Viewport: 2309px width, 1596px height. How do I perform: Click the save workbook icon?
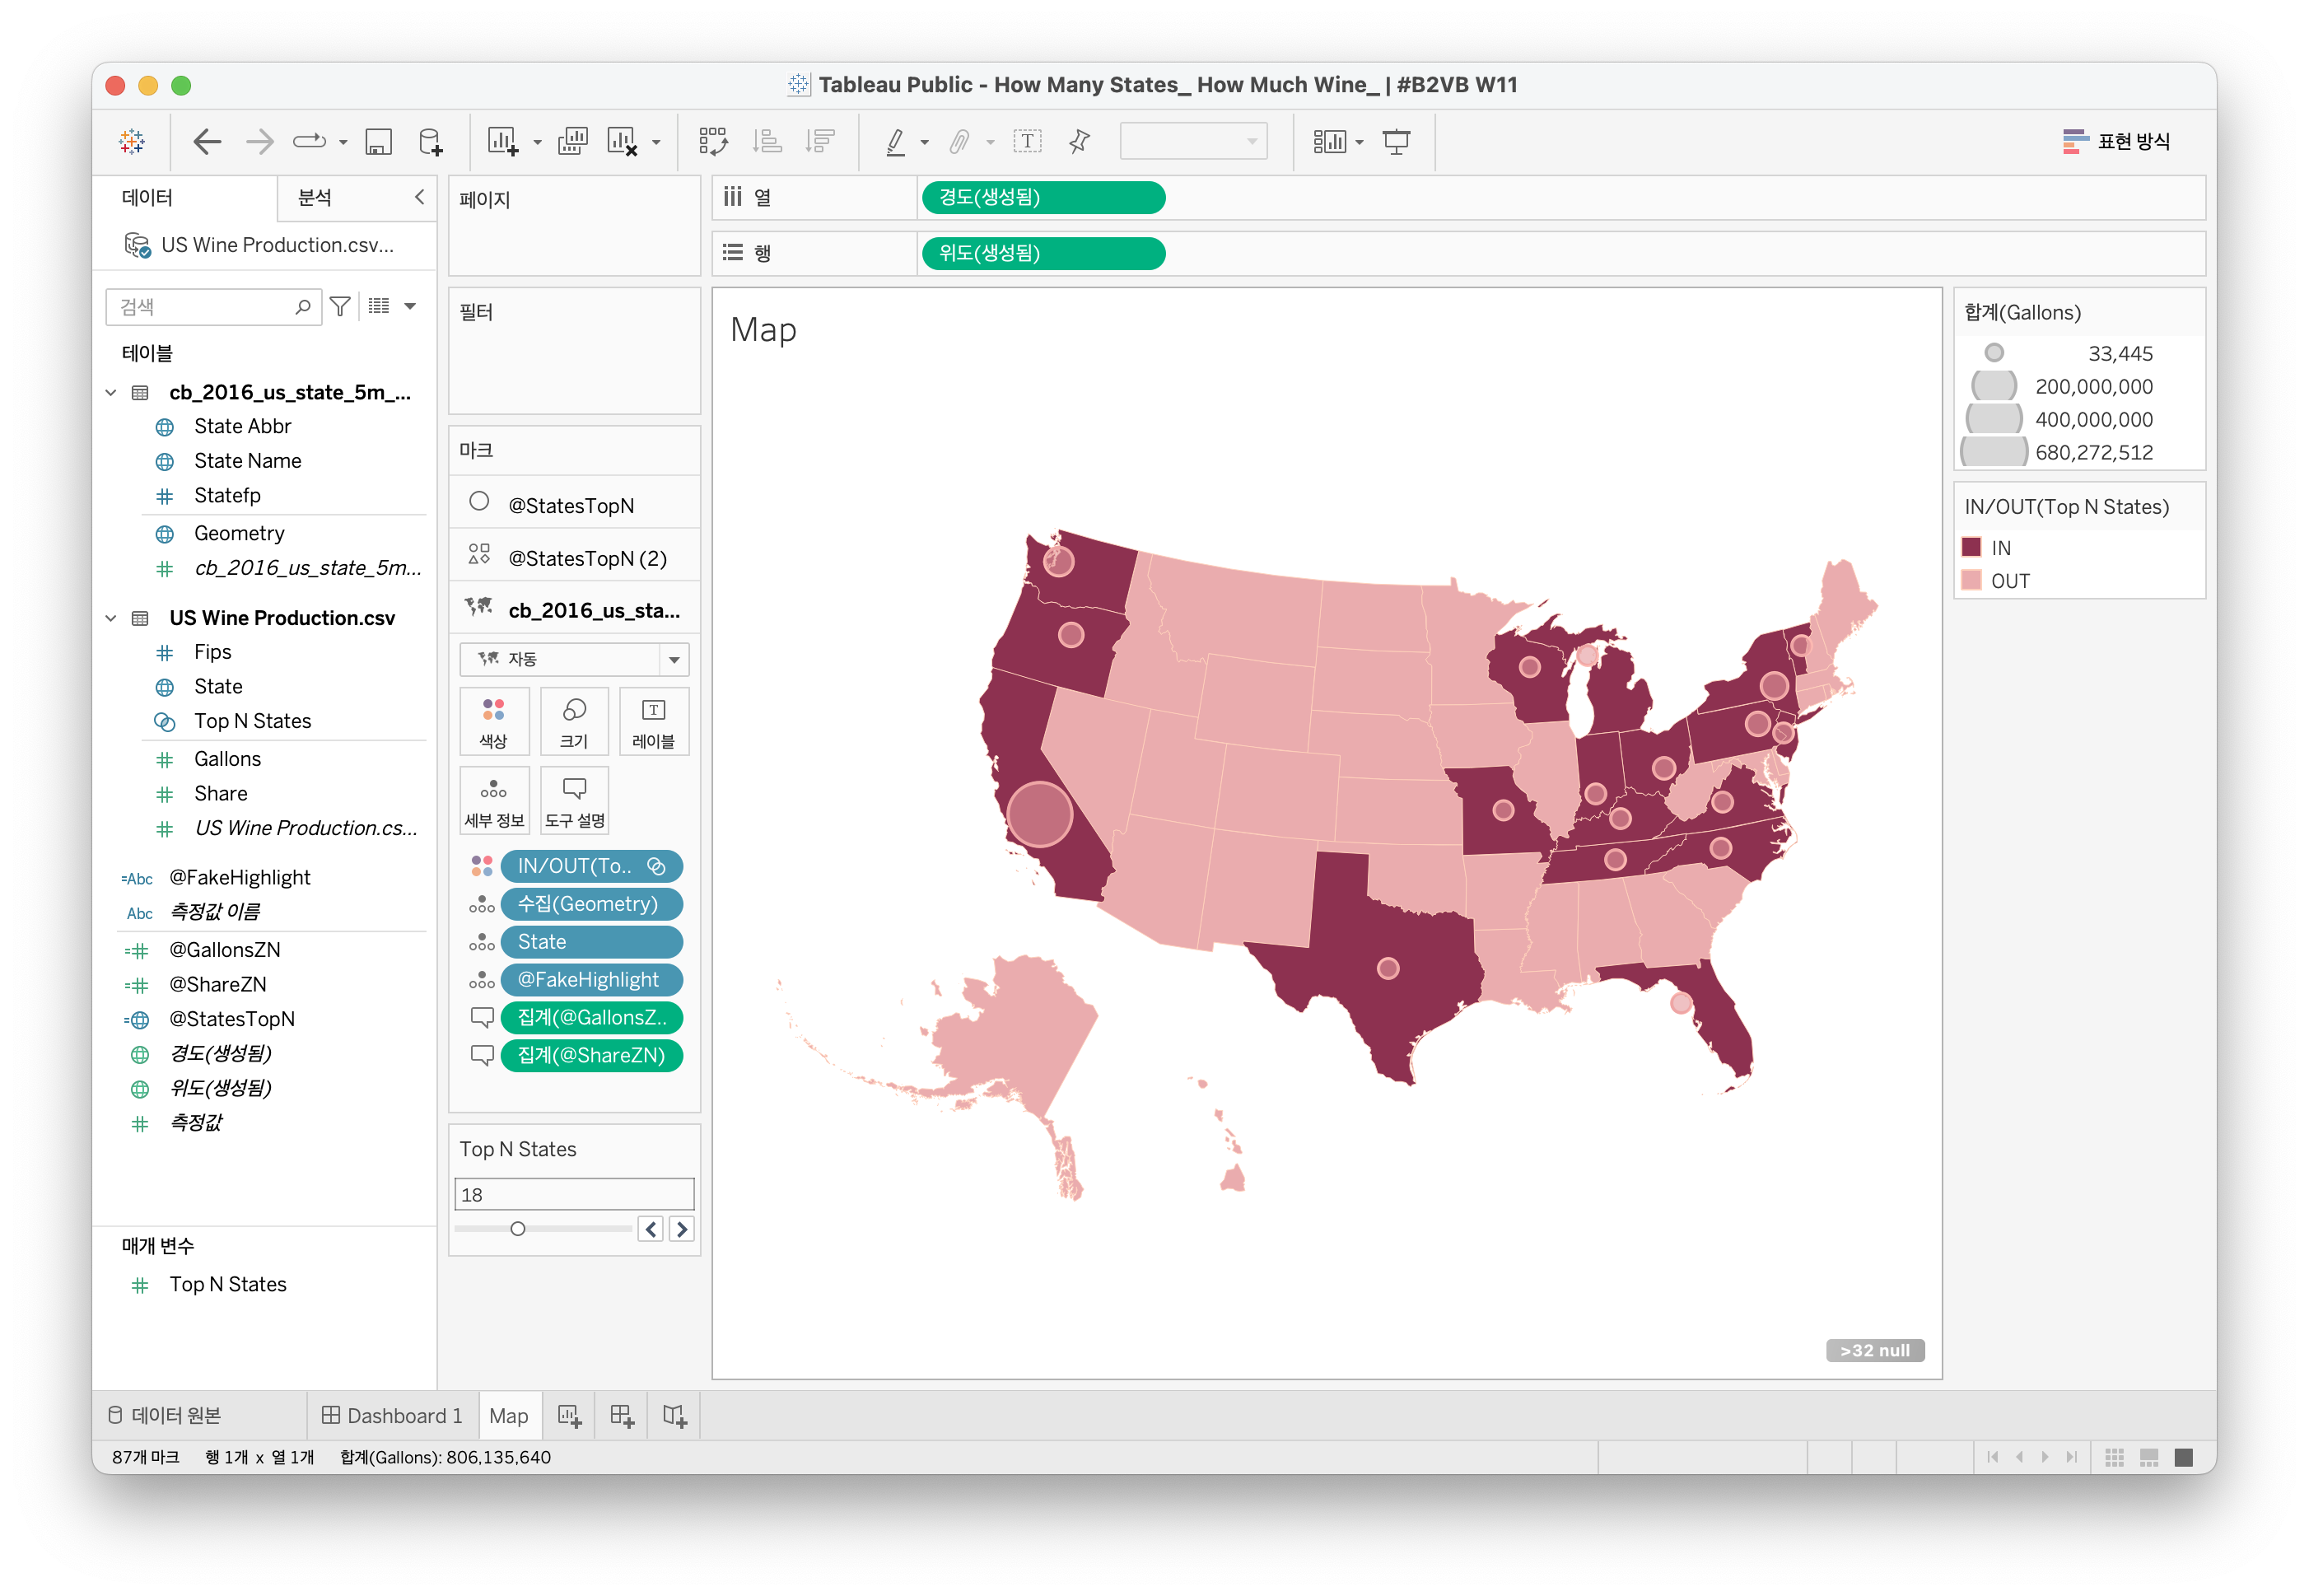(x=378, y=142)
